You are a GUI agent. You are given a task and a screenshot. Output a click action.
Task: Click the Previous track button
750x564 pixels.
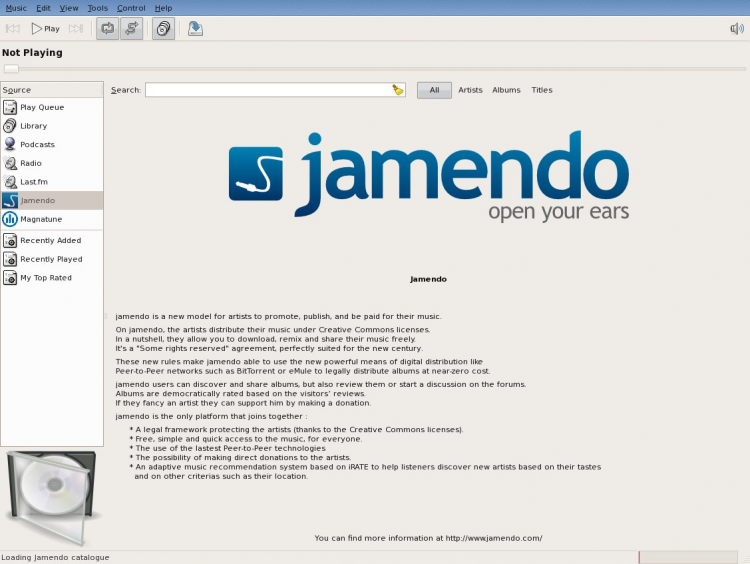[13, 29]
